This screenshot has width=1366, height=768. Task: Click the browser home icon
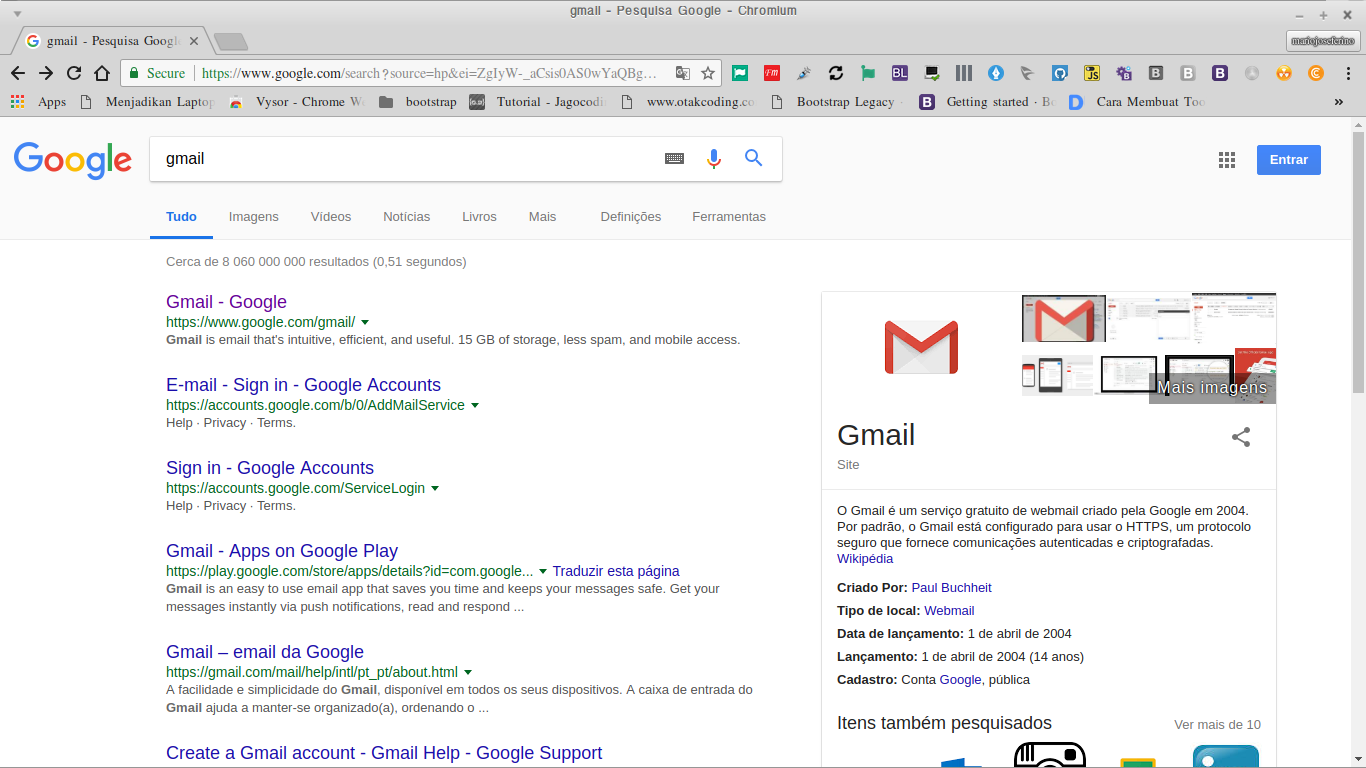[103, 73]
